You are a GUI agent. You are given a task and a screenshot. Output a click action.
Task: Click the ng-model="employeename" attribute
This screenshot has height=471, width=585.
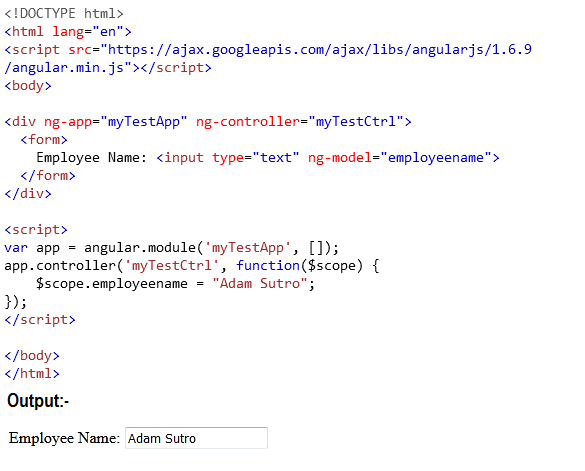pyautogui.click(x=400, y=157)
